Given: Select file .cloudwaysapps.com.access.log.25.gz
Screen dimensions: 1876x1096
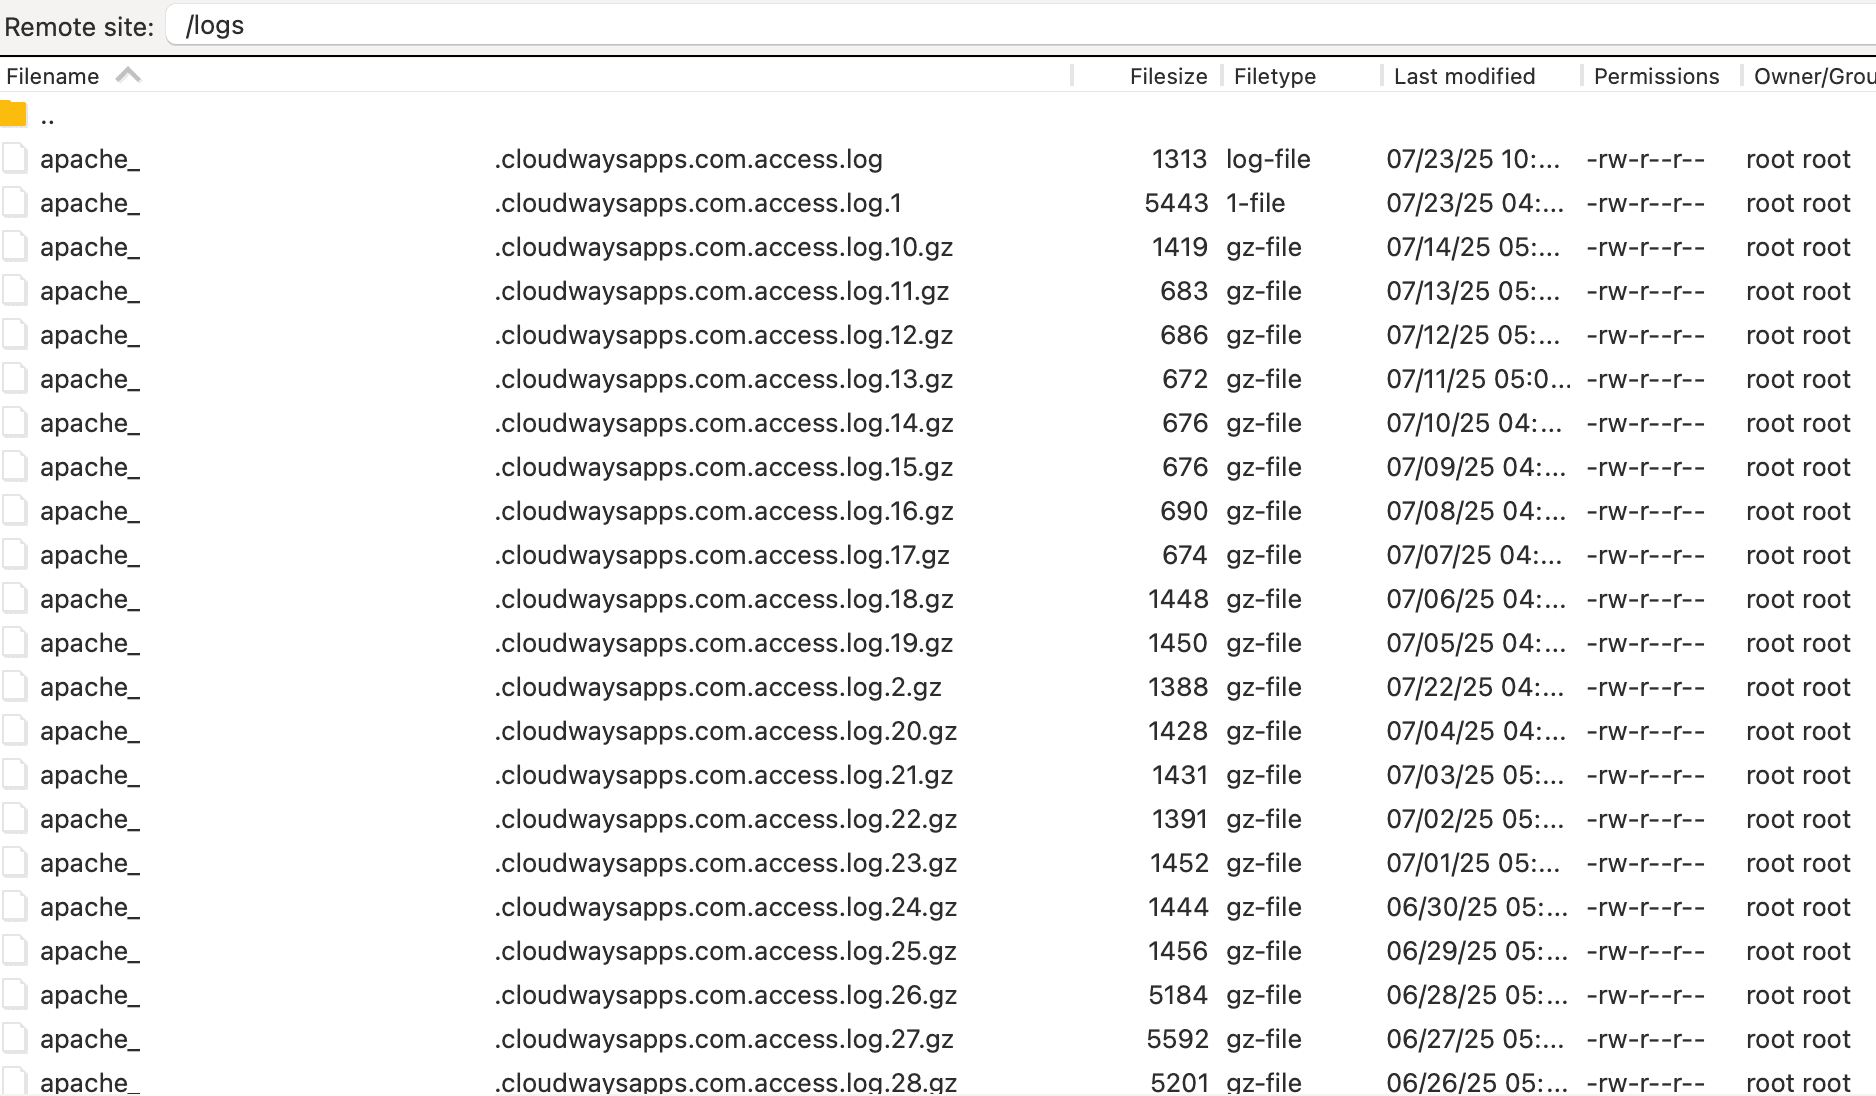Looking at the screenshot, I should click(x=725, y=951).
